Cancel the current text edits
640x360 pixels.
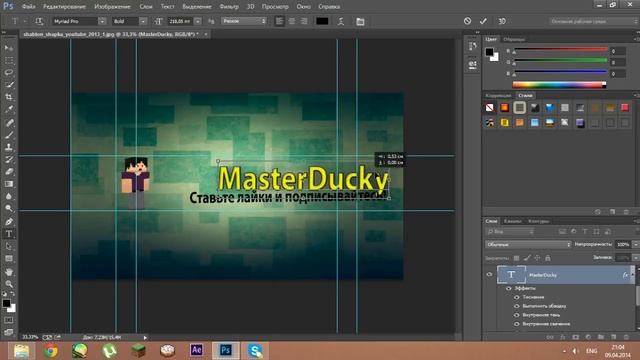467,21
